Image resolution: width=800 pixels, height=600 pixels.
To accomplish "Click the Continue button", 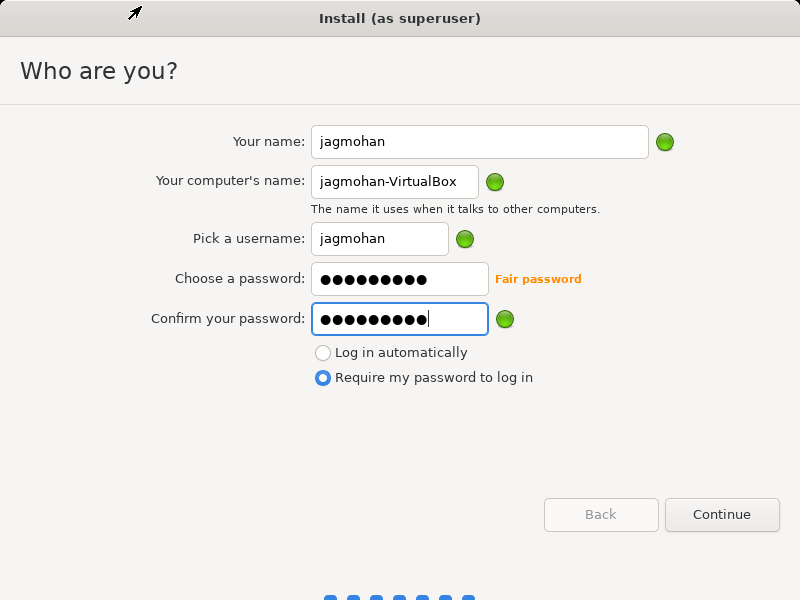I will (722, 515).
